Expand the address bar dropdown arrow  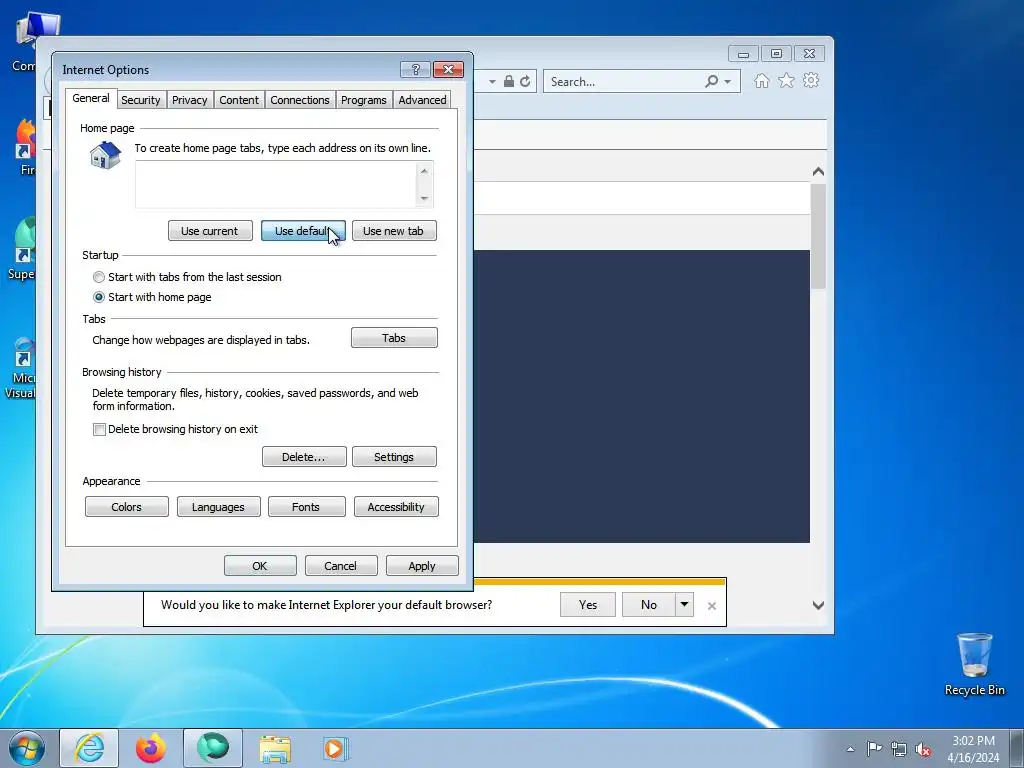coord(492,82)
